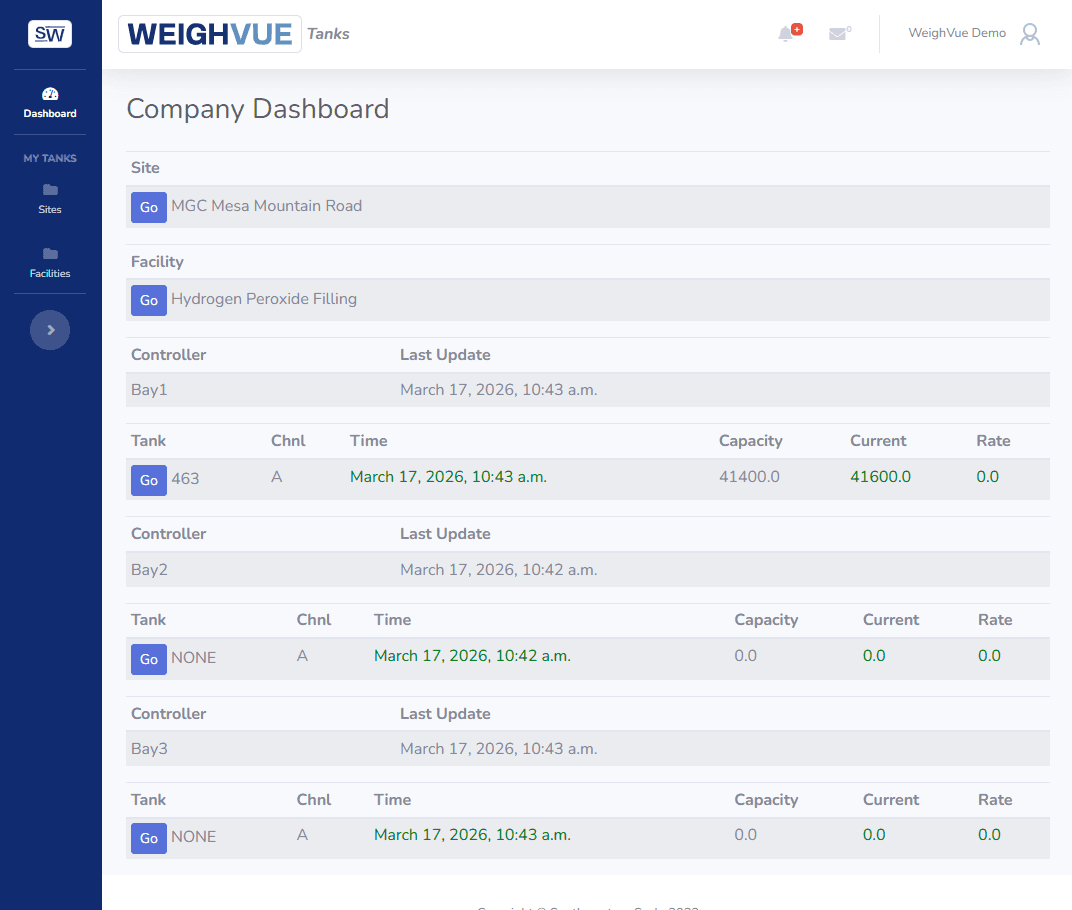Expand the Controller Bay3 section

(x=168, y=713)
